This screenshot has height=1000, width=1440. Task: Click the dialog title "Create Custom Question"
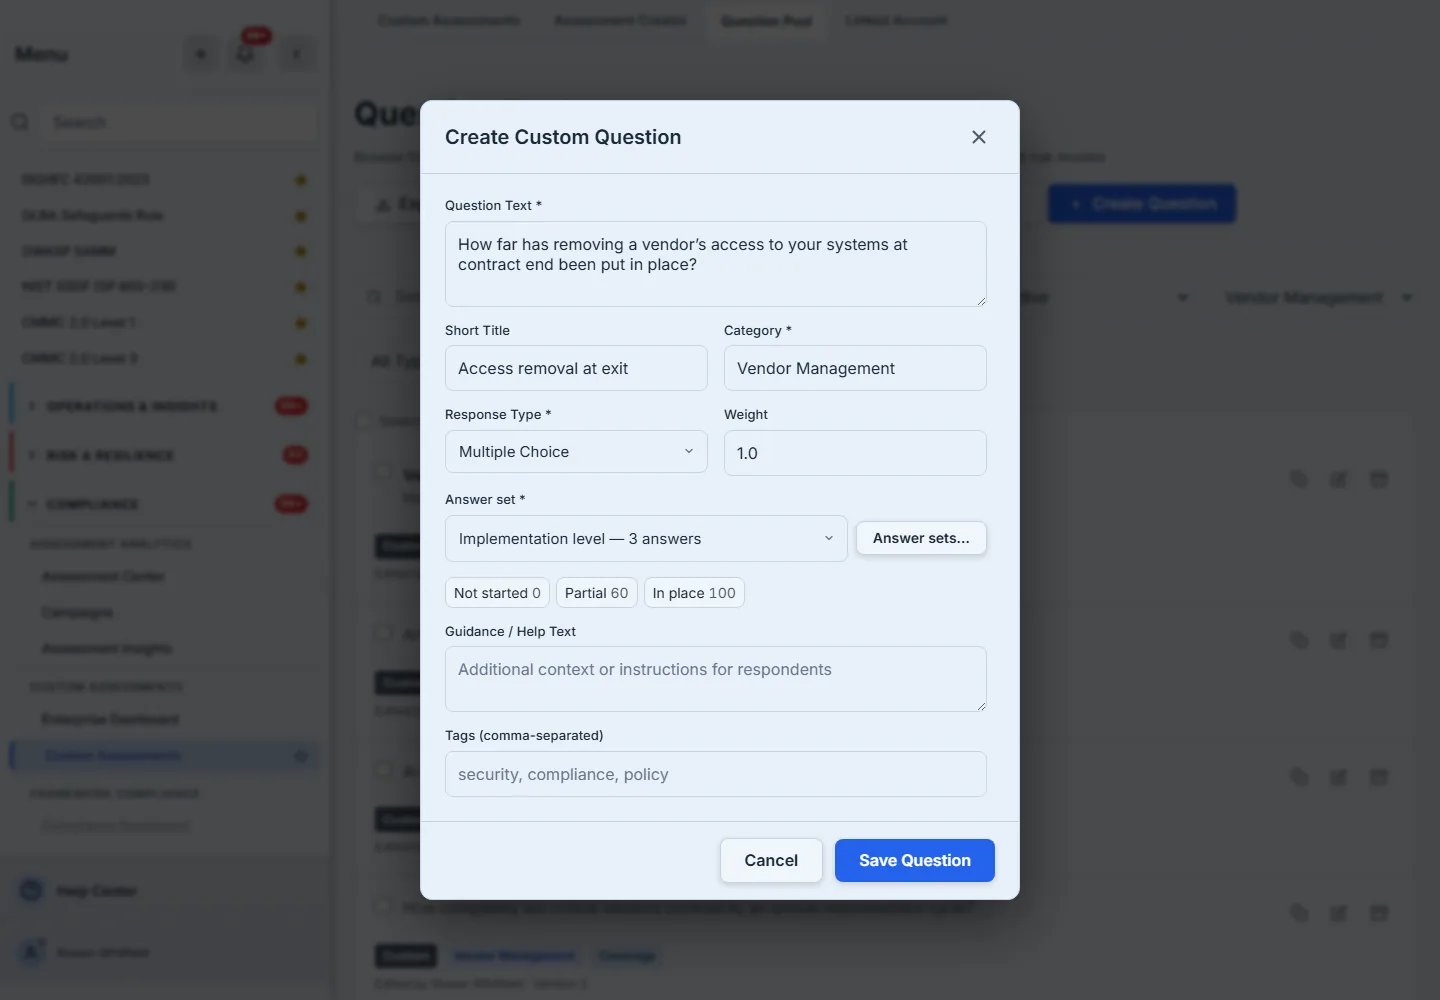563,137
